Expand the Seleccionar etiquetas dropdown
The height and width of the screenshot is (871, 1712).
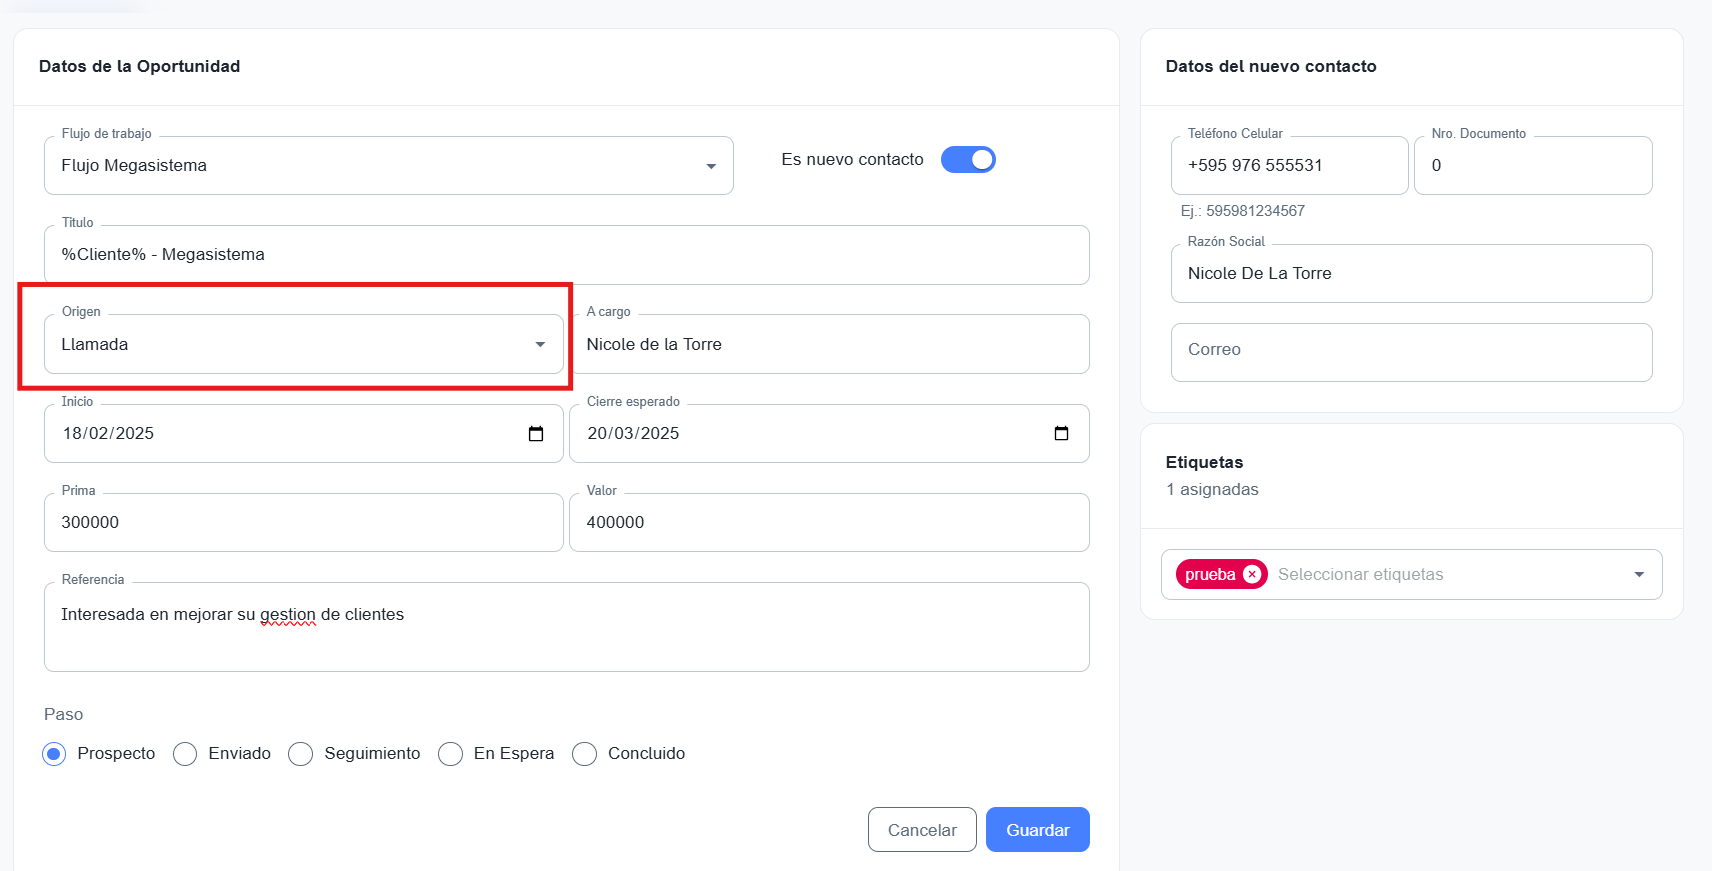(1638, 575)
